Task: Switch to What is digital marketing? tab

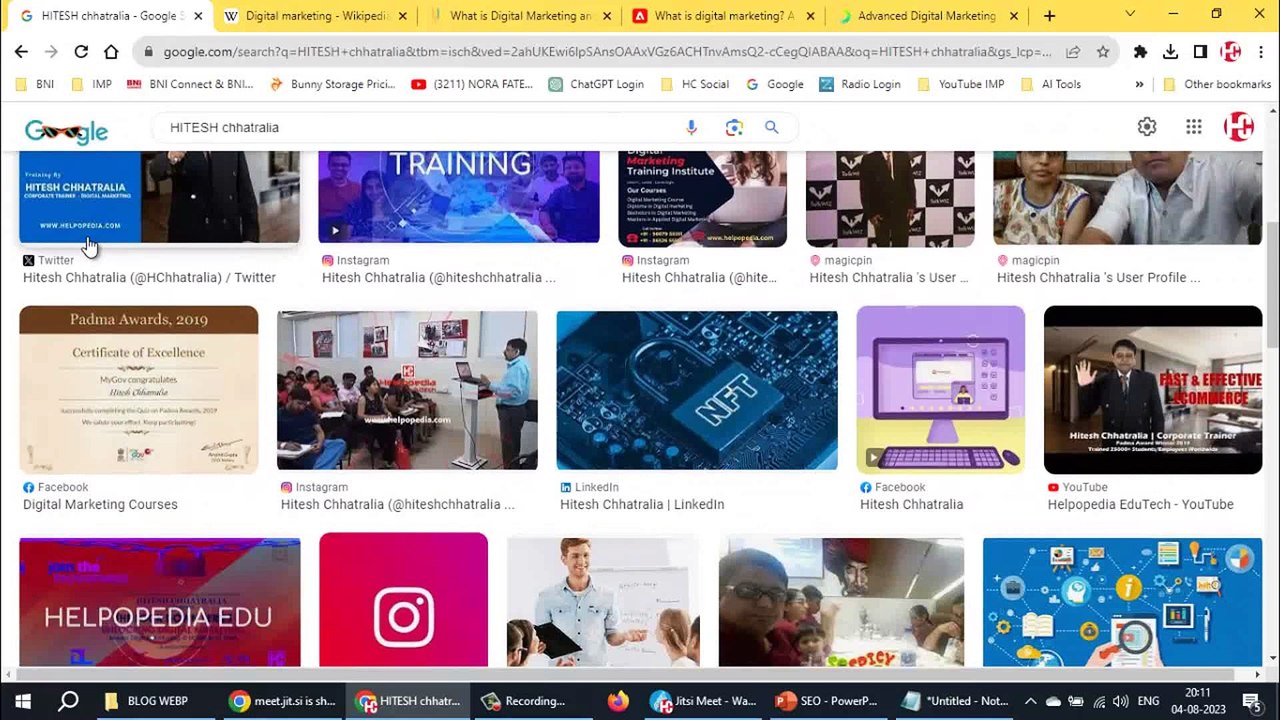Action: [724, 16]
